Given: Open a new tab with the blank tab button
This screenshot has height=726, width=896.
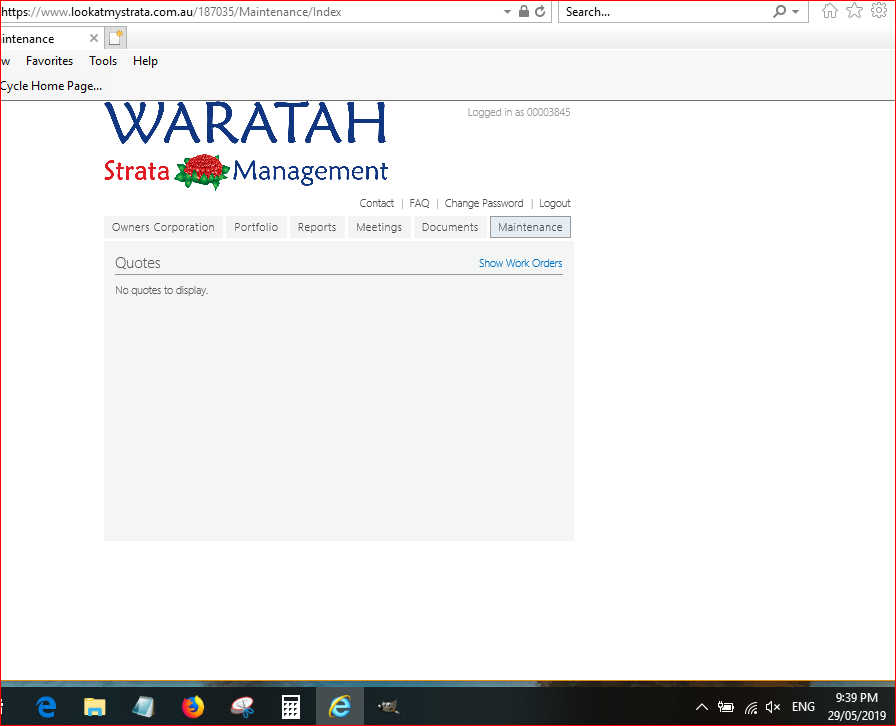Looking at the screenshot, I should pyautogui.click(x=115, y=38).
